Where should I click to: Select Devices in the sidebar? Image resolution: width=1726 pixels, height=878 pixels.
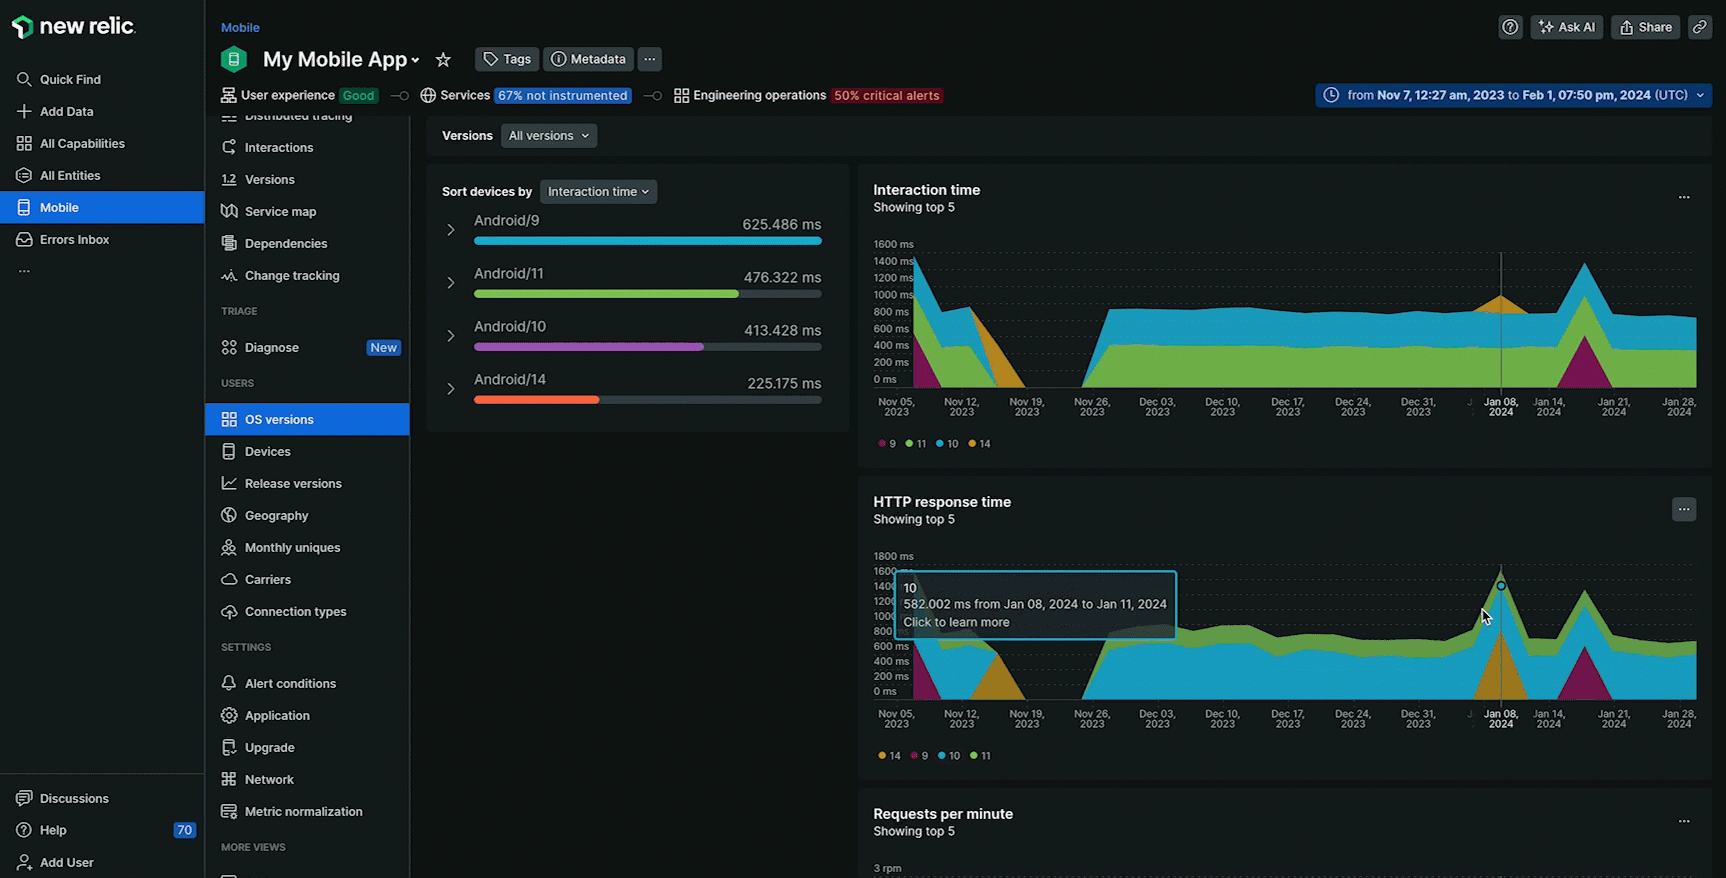pyautogui.click(x=267, y=452)
